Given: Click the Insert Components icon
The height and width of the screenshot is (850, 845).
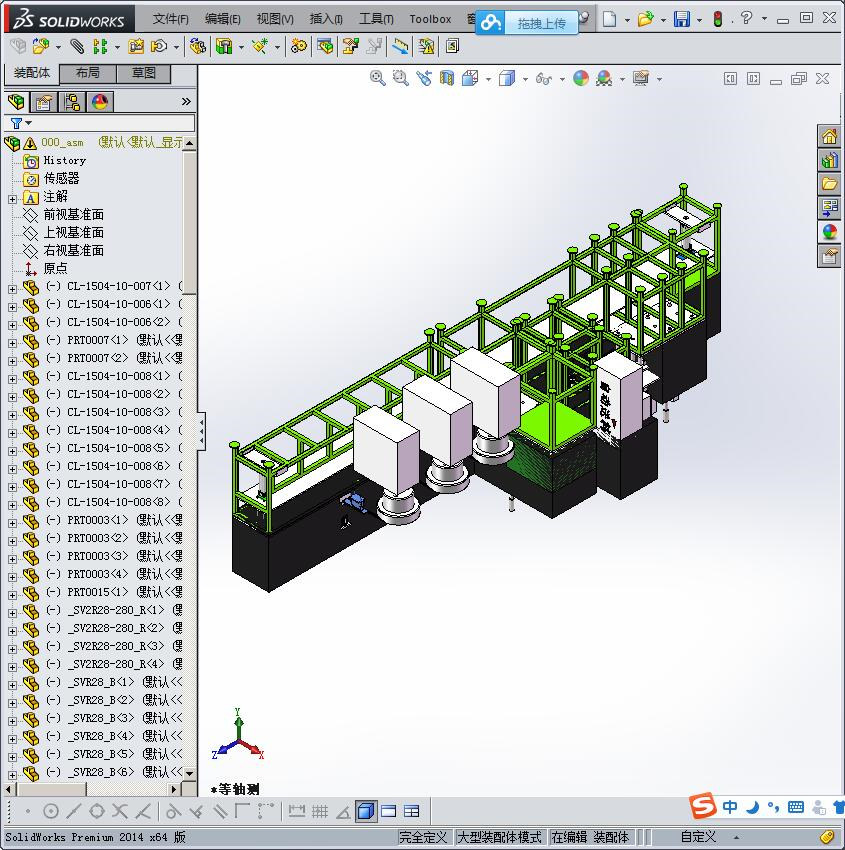Looking at the screenshot, I should point(40,47).
